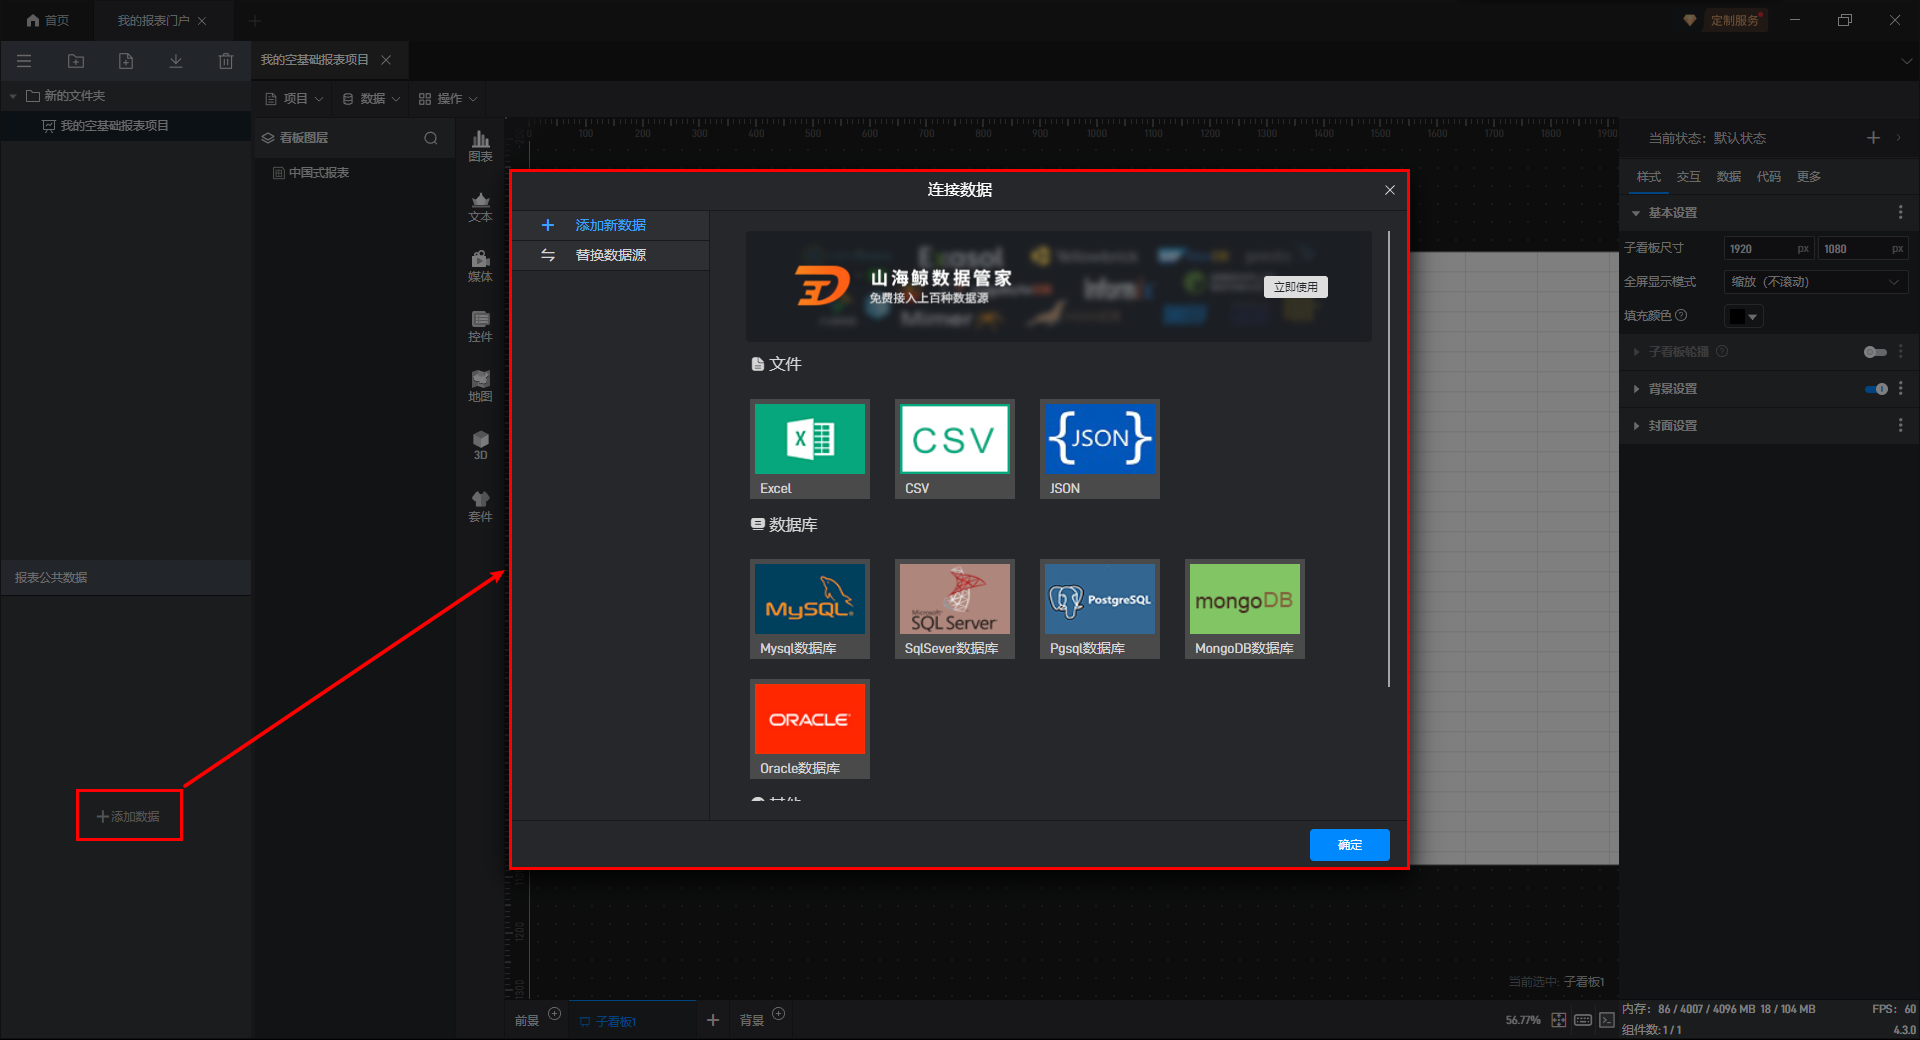Switch to the 样式 tab
Viewport: 1920px width, 1040px height.
pyautogui.click(x=1649, y=177)
